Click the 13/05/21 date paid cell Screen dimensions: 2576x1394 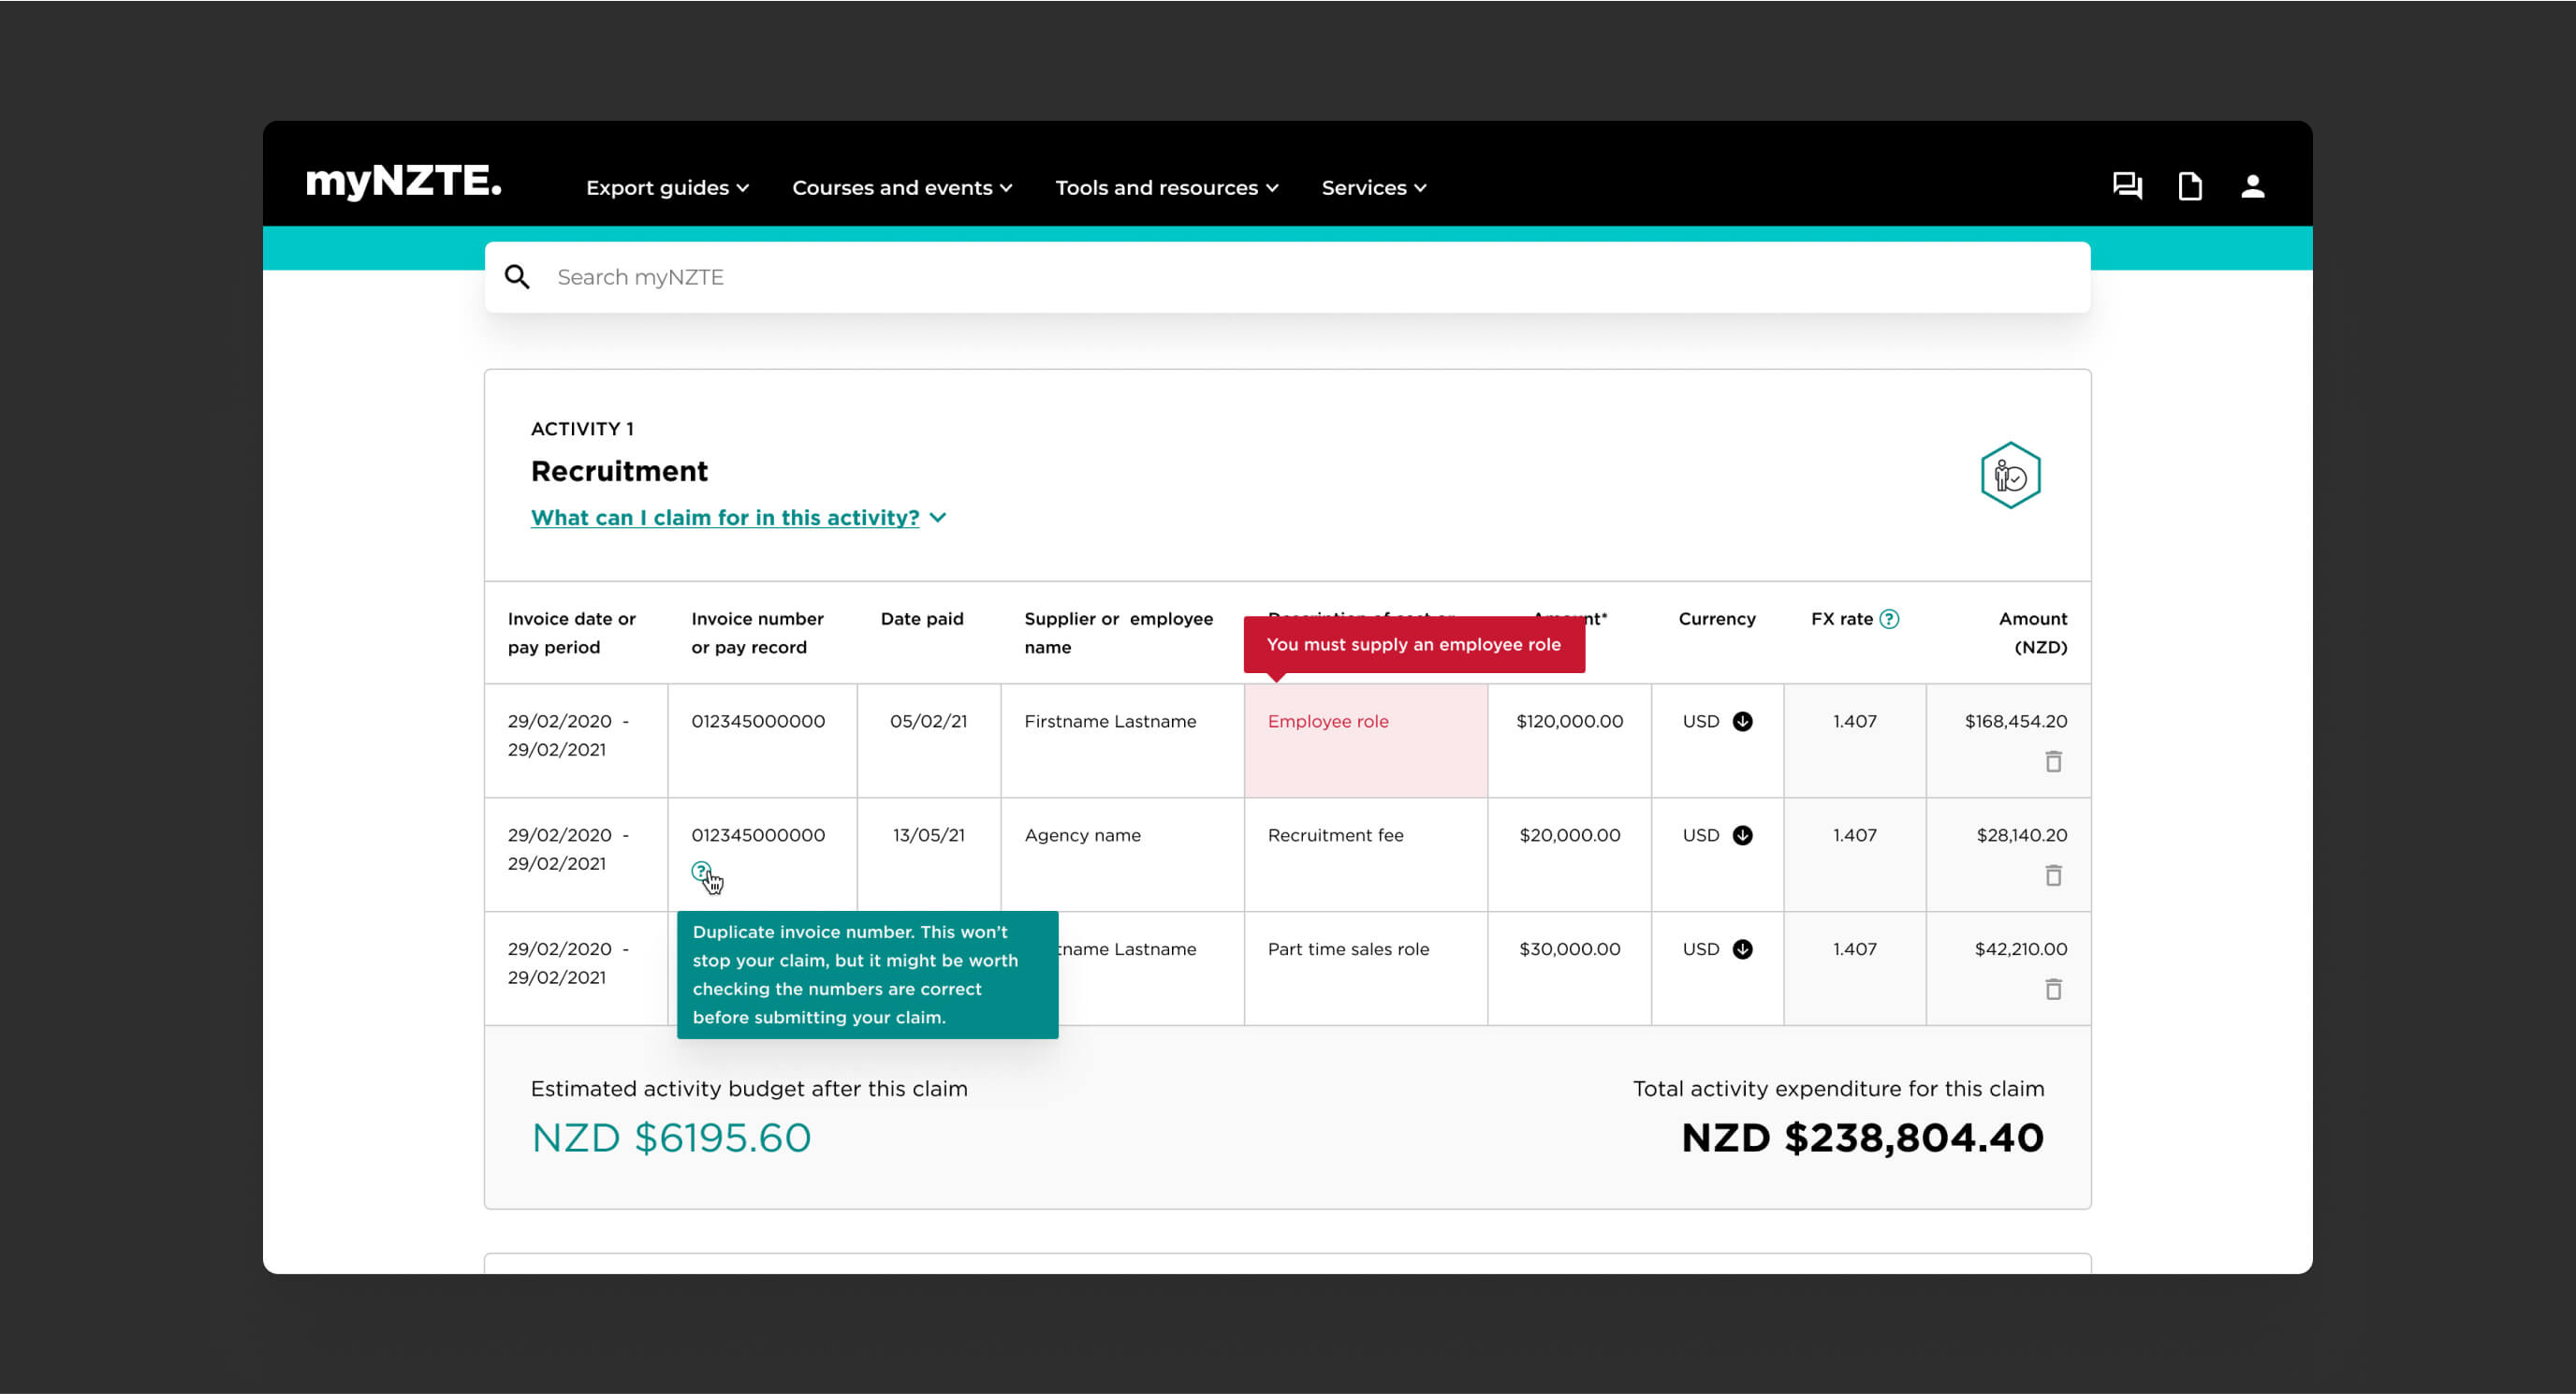tap(929, 855)
